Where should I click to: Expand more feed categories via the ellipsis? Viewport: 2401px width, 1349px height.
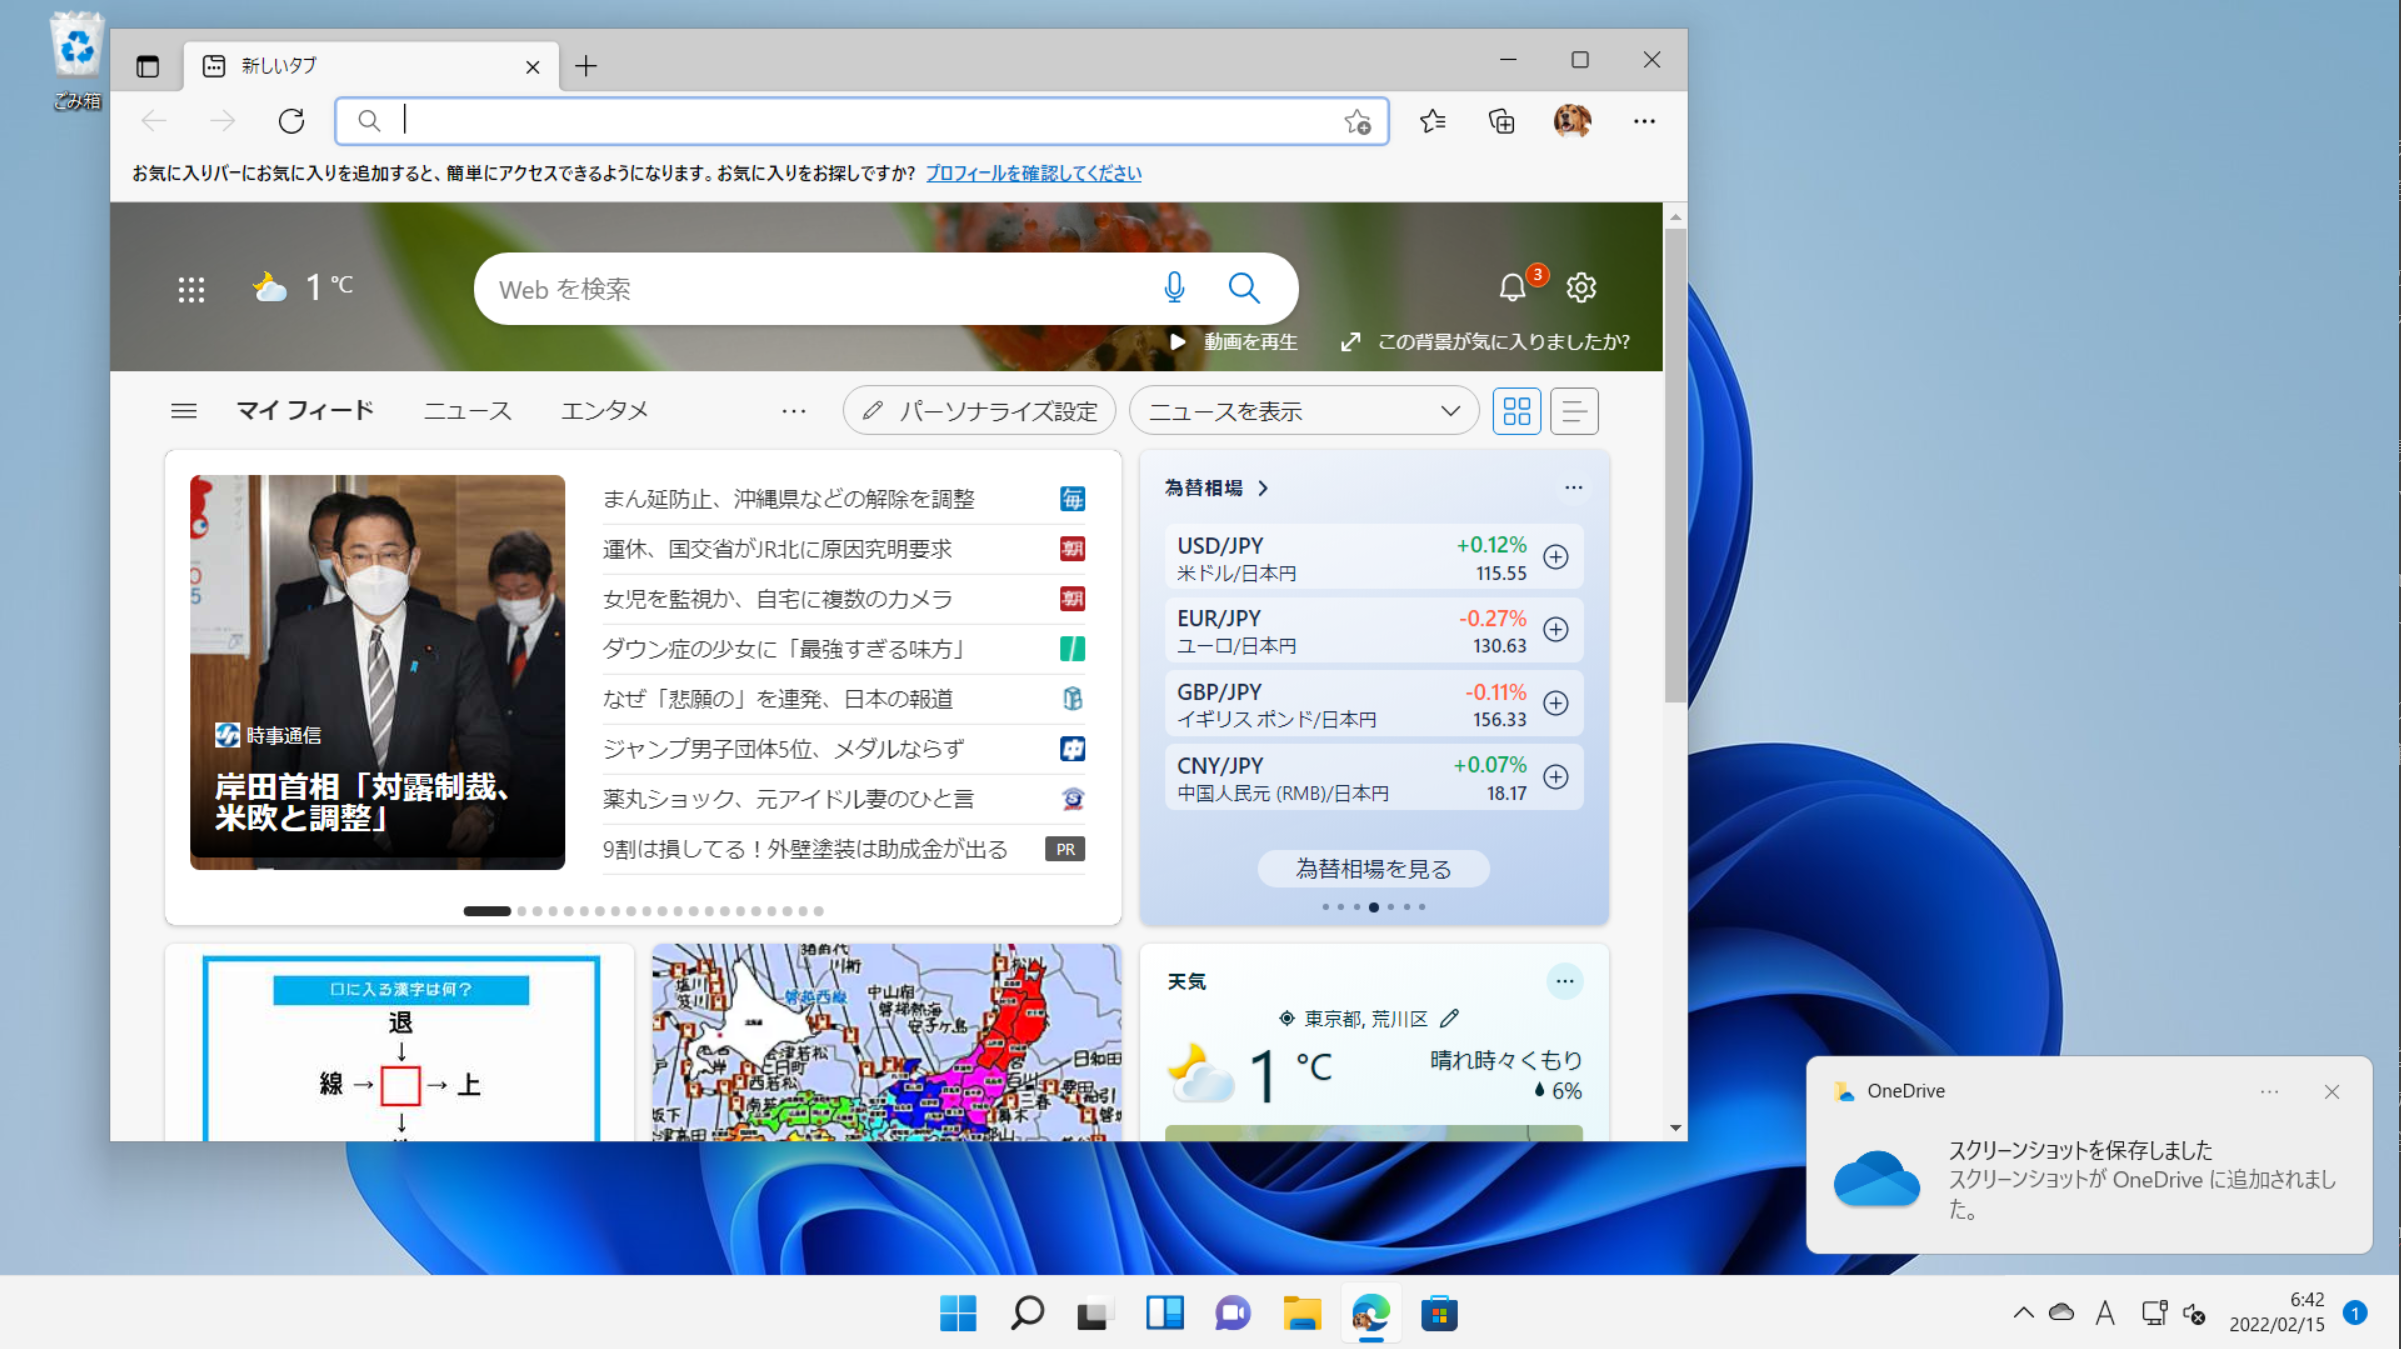pos(793,410)
